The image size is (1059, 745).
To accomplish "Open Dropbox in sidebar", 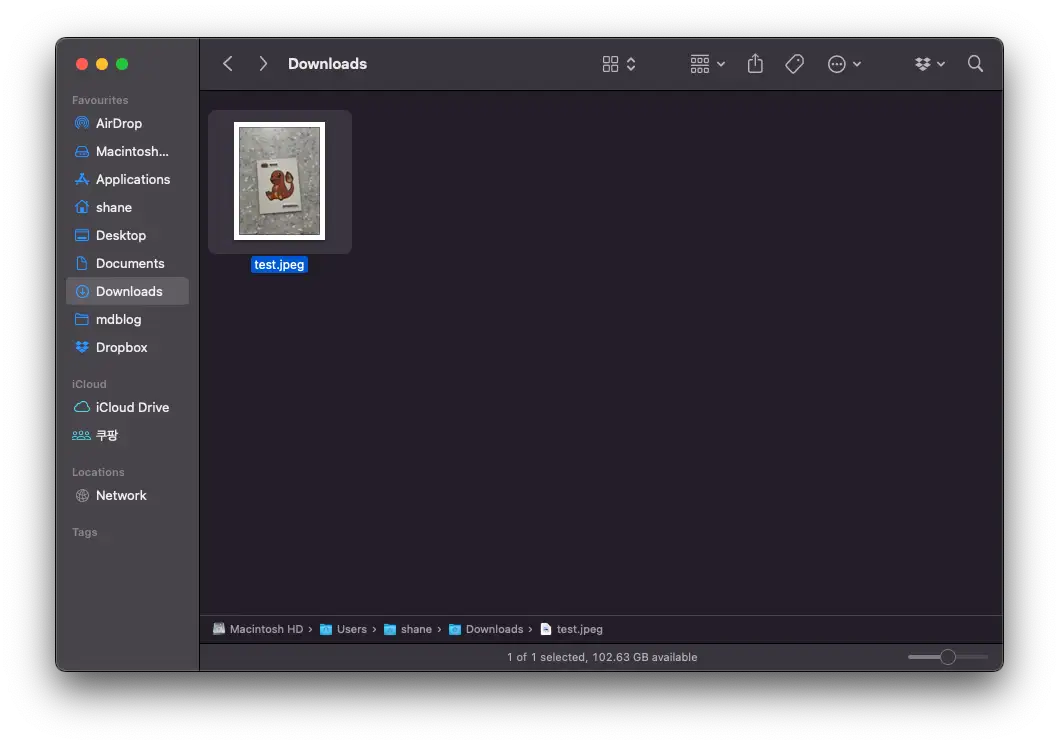I will [127, 347].
